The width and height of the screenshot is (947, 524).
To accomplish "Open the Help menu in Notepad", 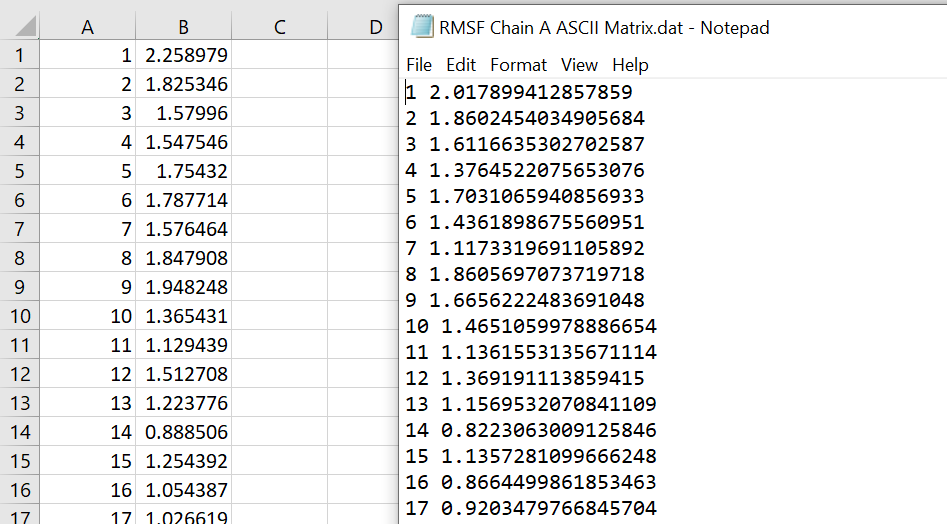I will click(x=630, y=65).
